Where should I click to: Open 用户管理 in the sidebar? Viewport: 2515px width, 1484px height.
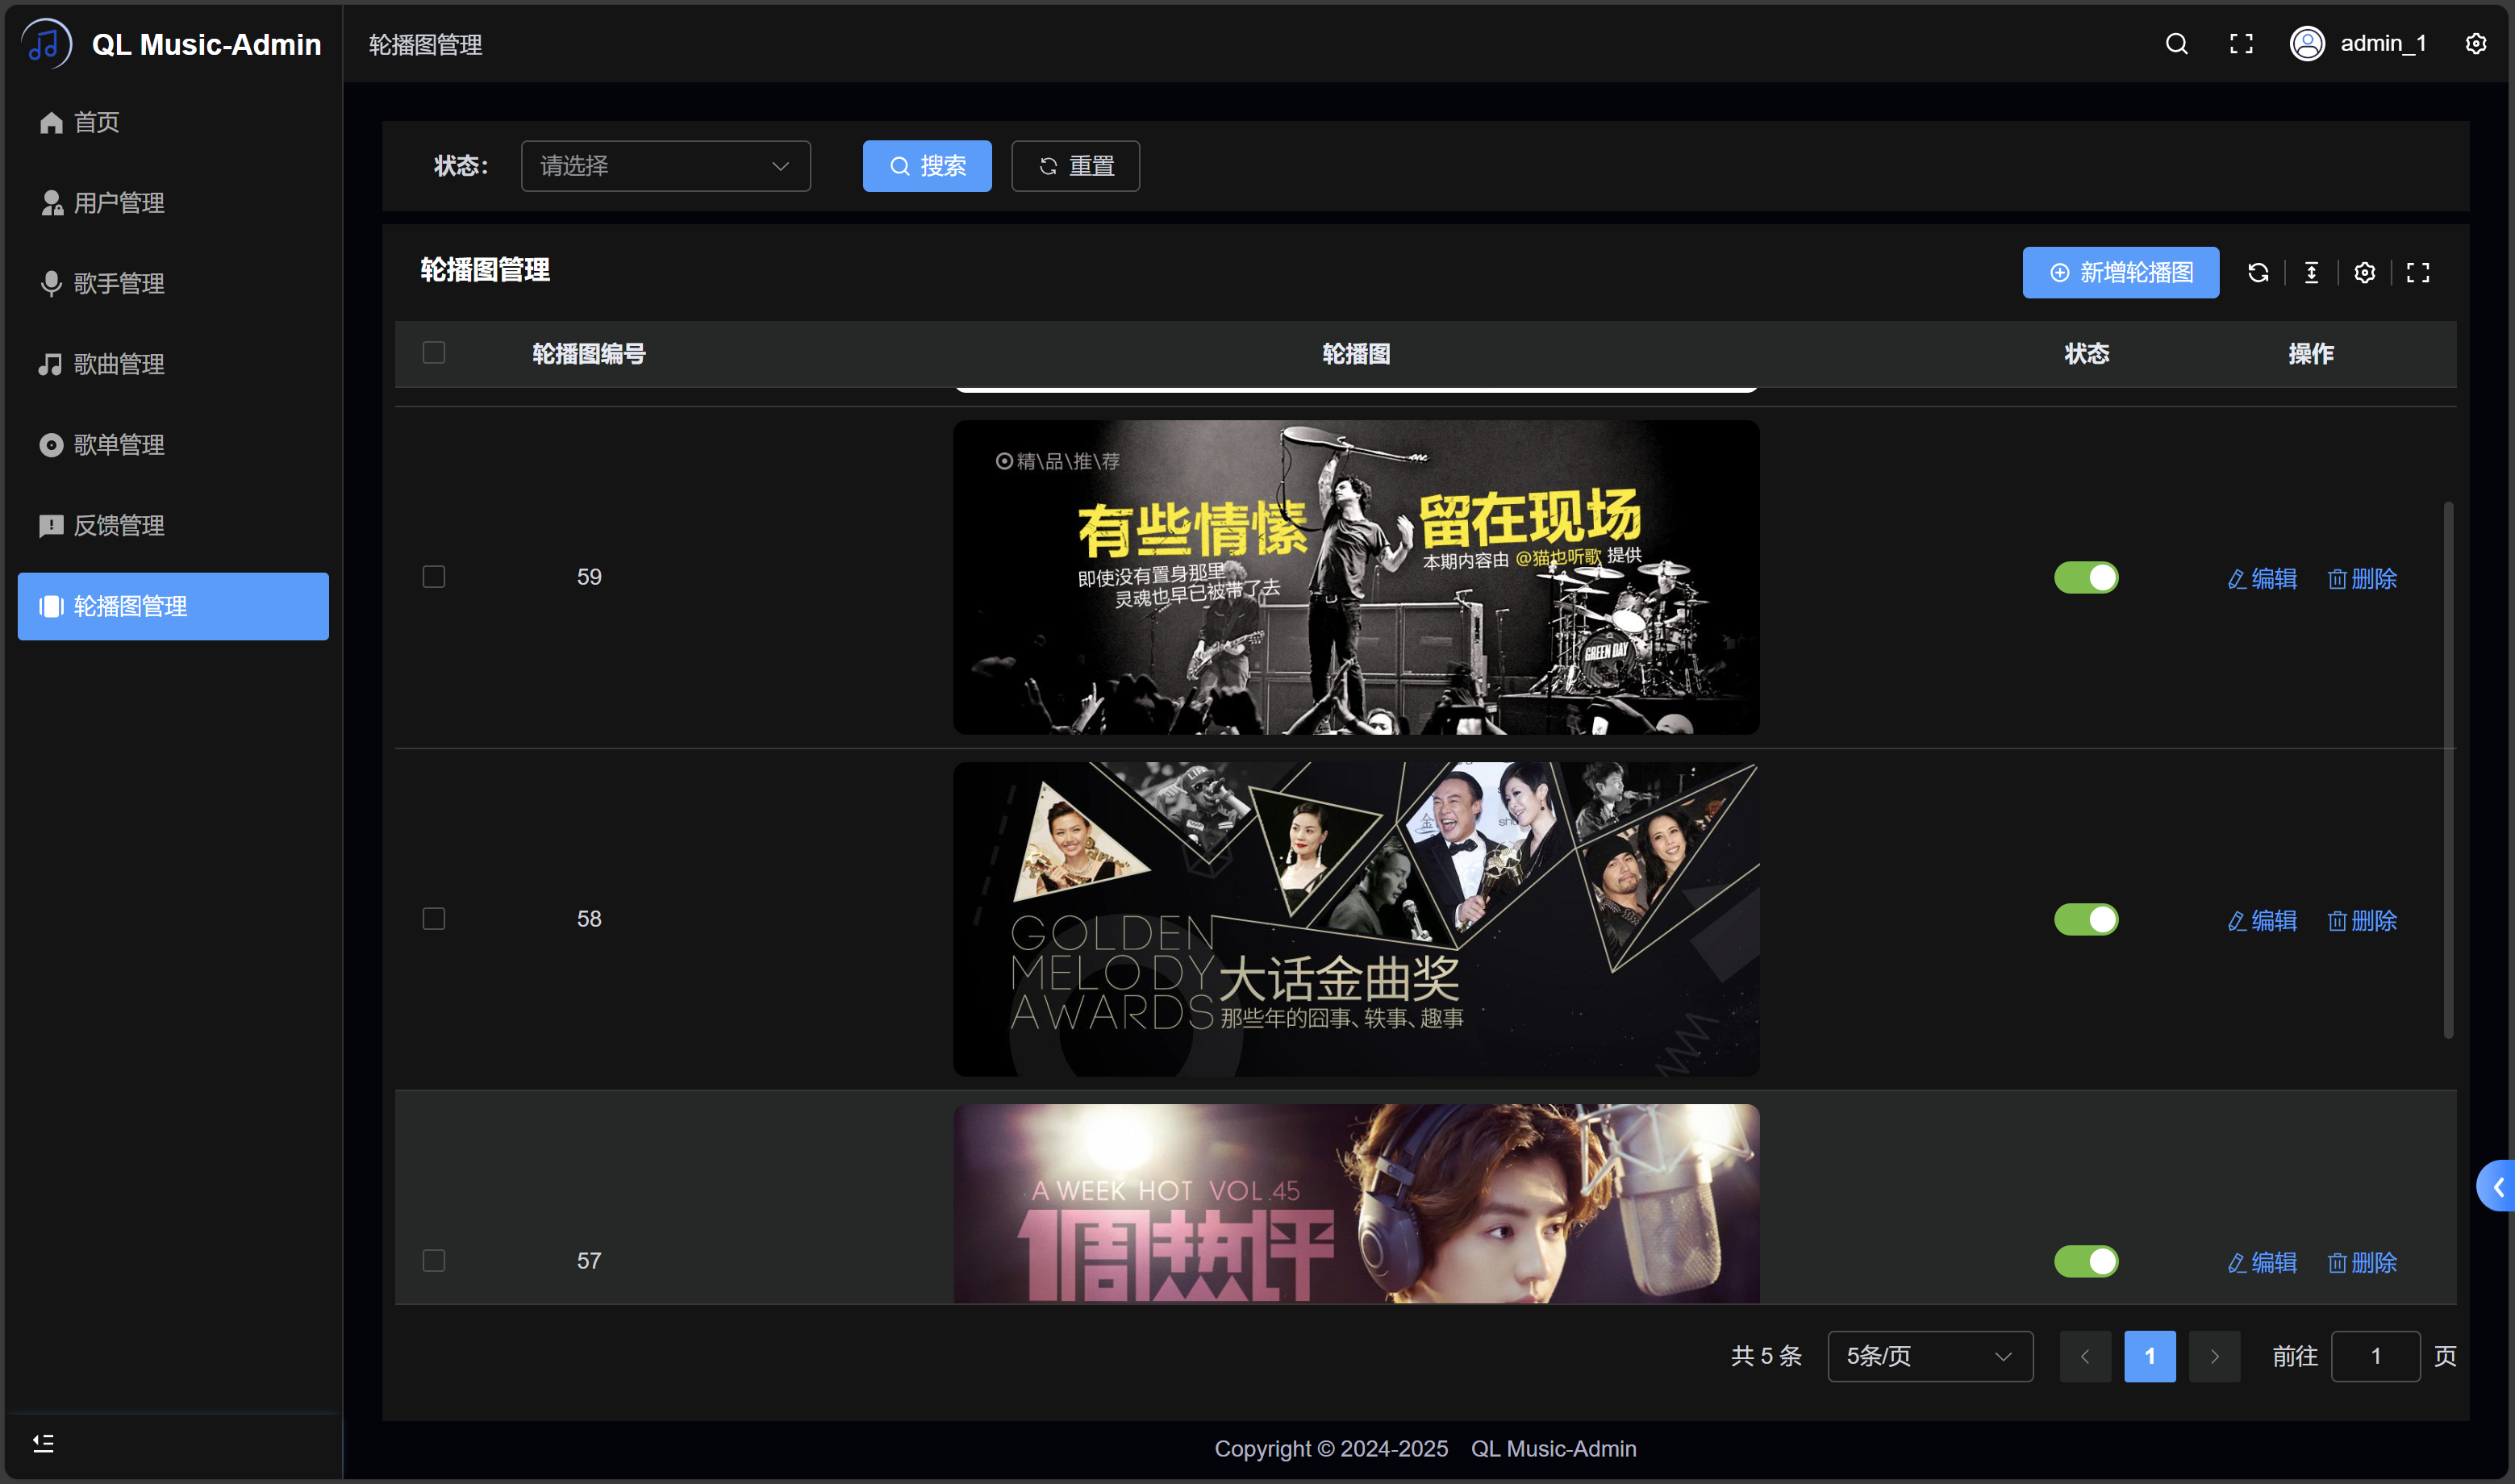173,203
